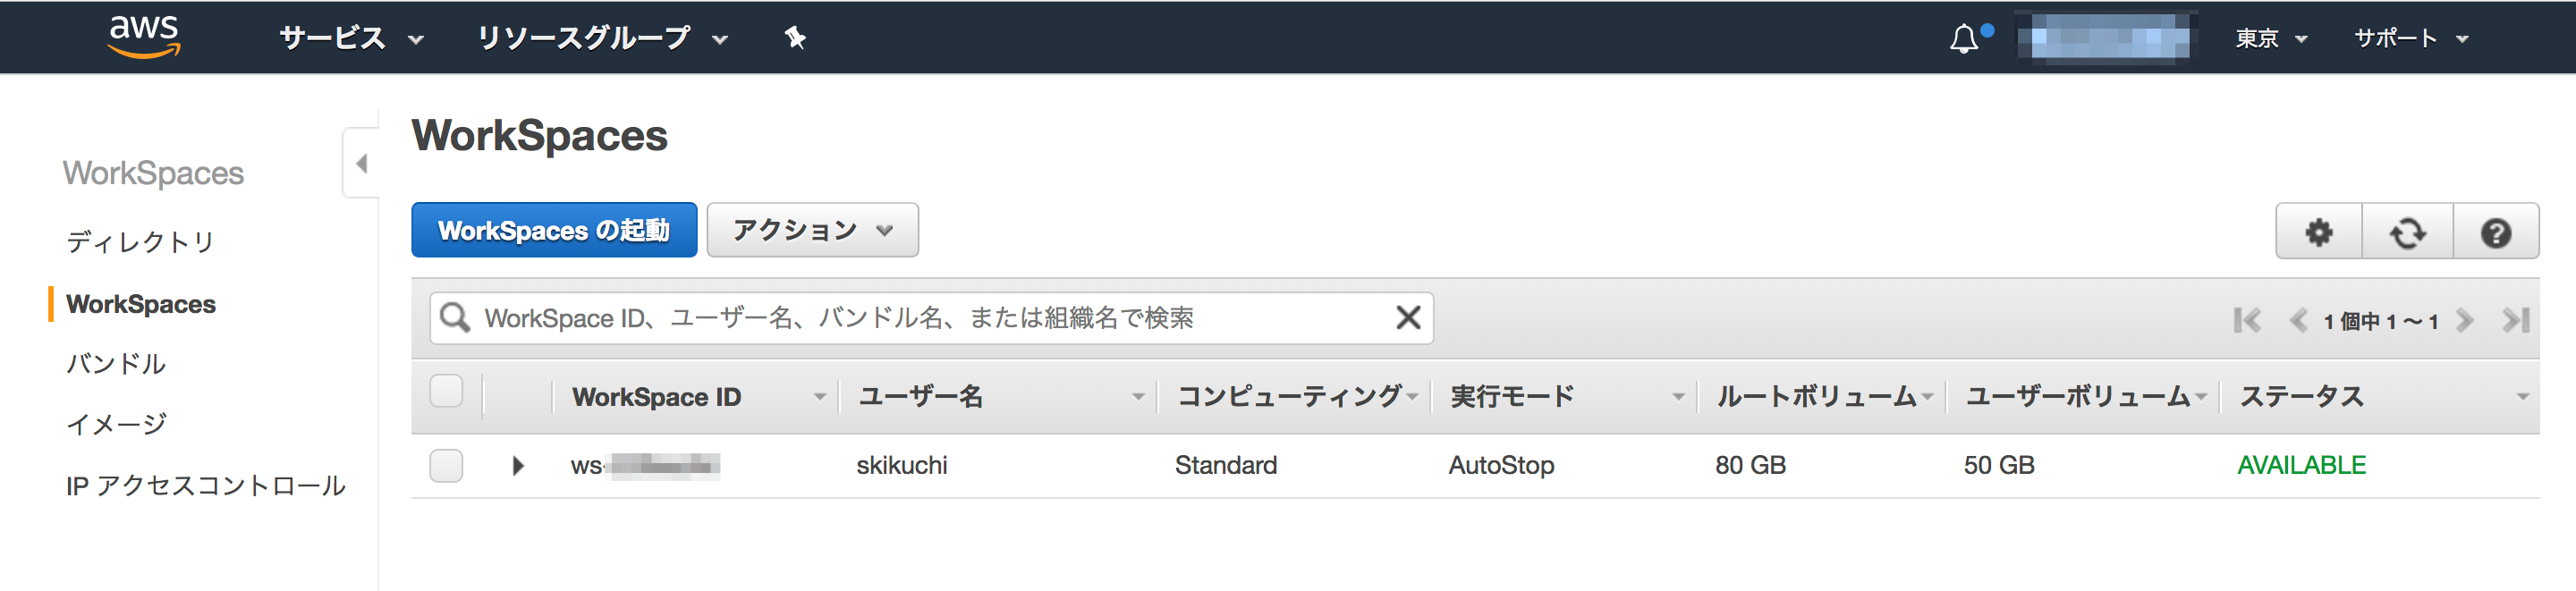
Task: Click the magnifying glass in the search bar
Action: coord(455,317)
